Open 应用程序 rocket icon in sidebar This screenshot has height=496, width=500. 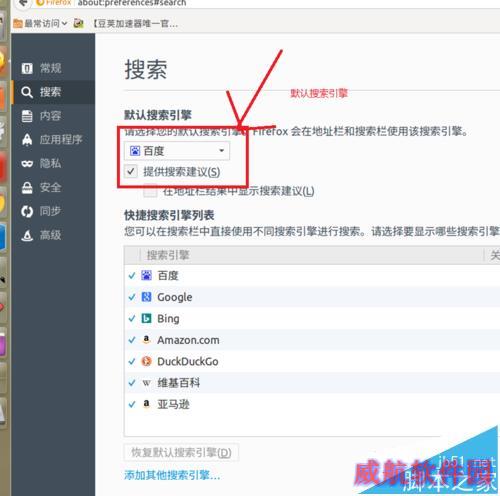(27, 140)
